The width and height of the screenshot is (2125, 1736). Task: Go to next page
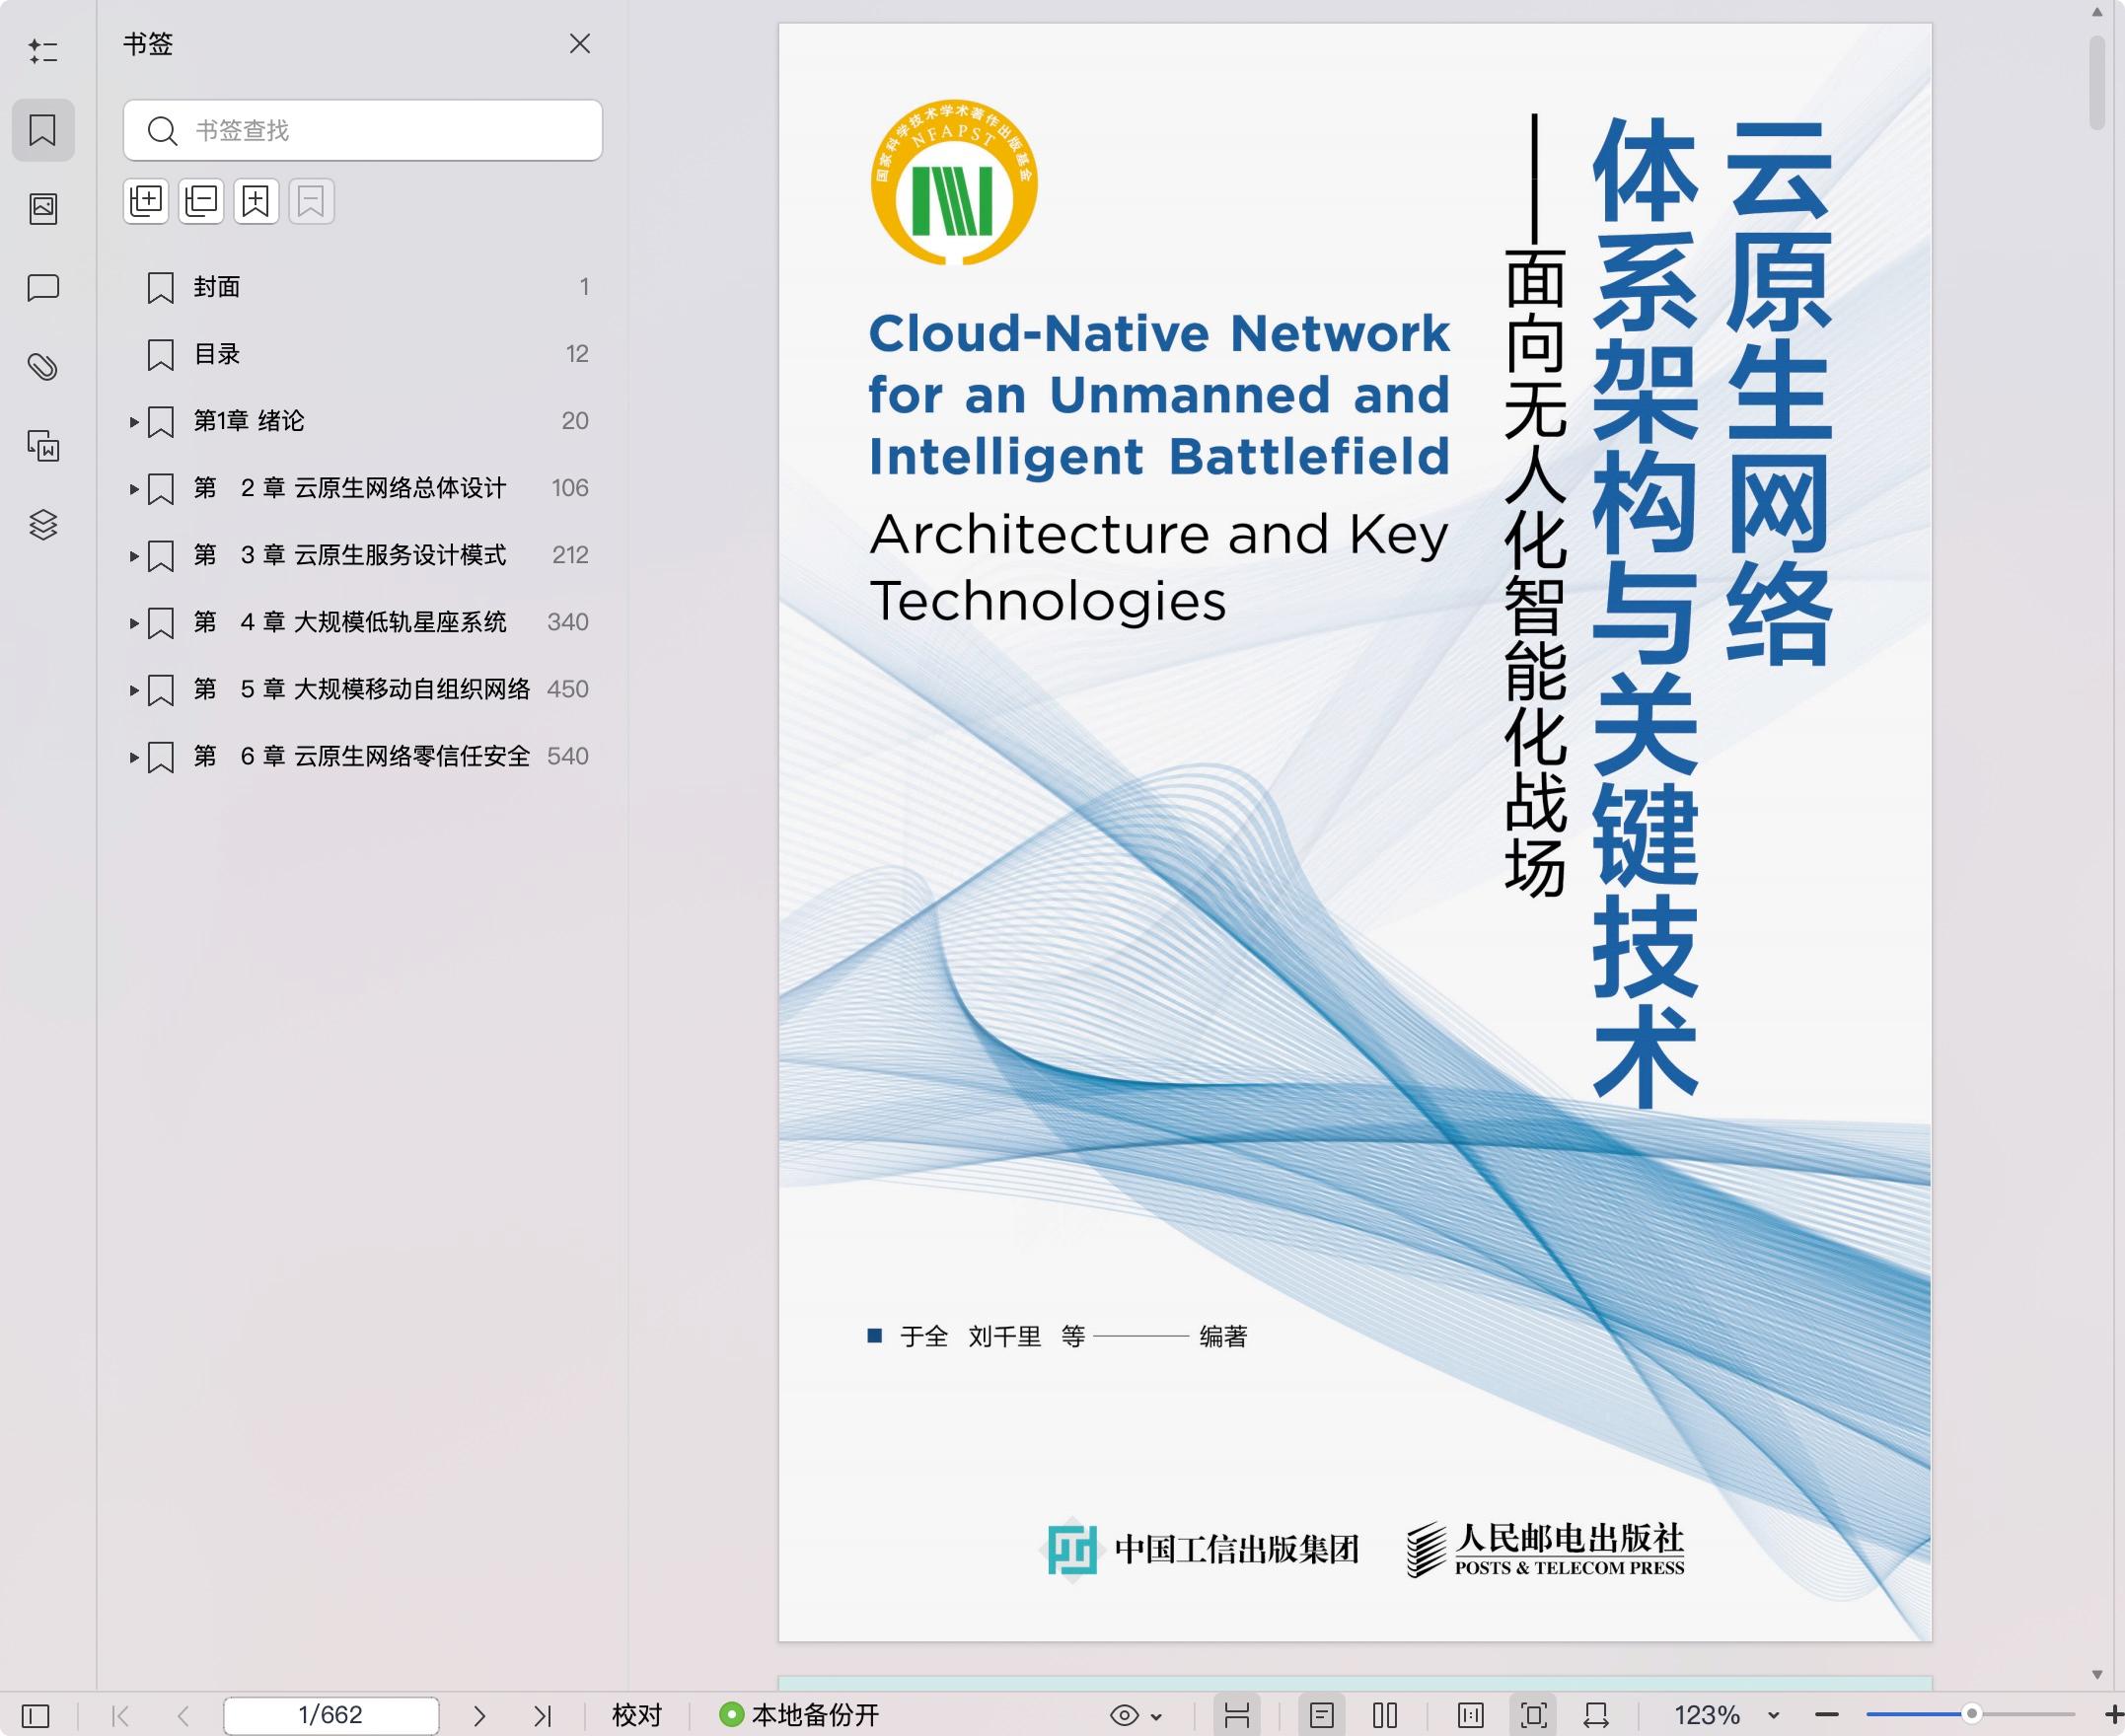479,1716
